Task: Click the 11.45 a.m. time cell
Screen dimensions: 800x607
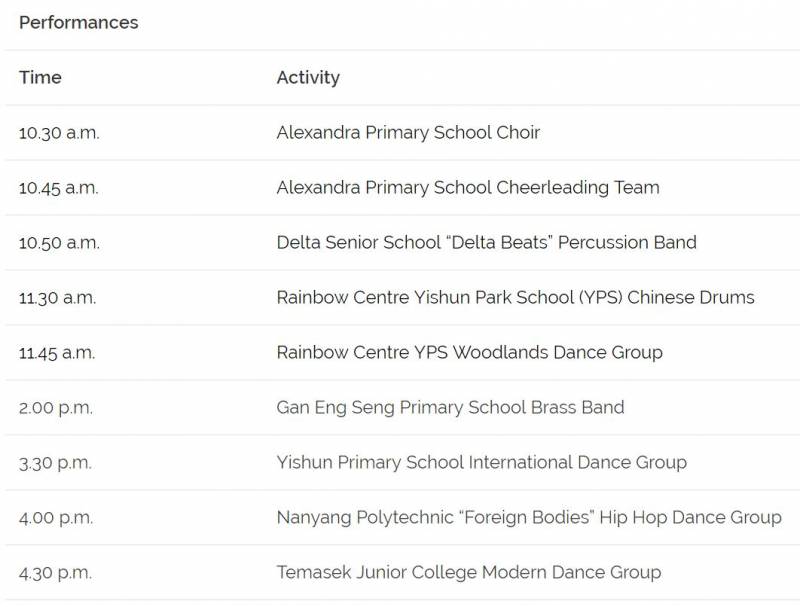Action: coord(59,352)
